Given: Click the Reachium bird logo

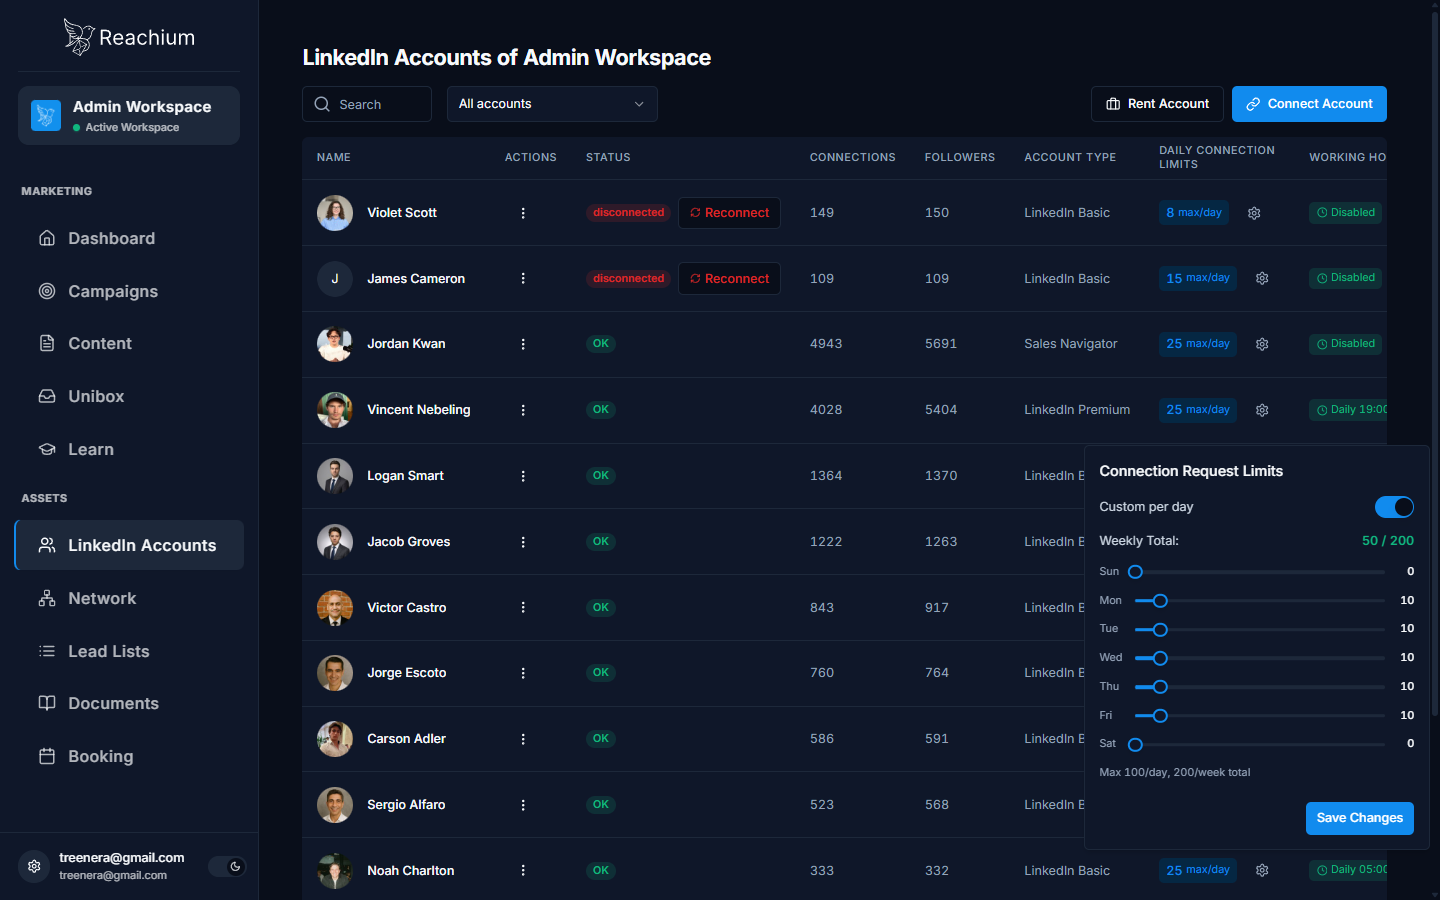Looking at the screenshot, I should (x=78, y=37).
